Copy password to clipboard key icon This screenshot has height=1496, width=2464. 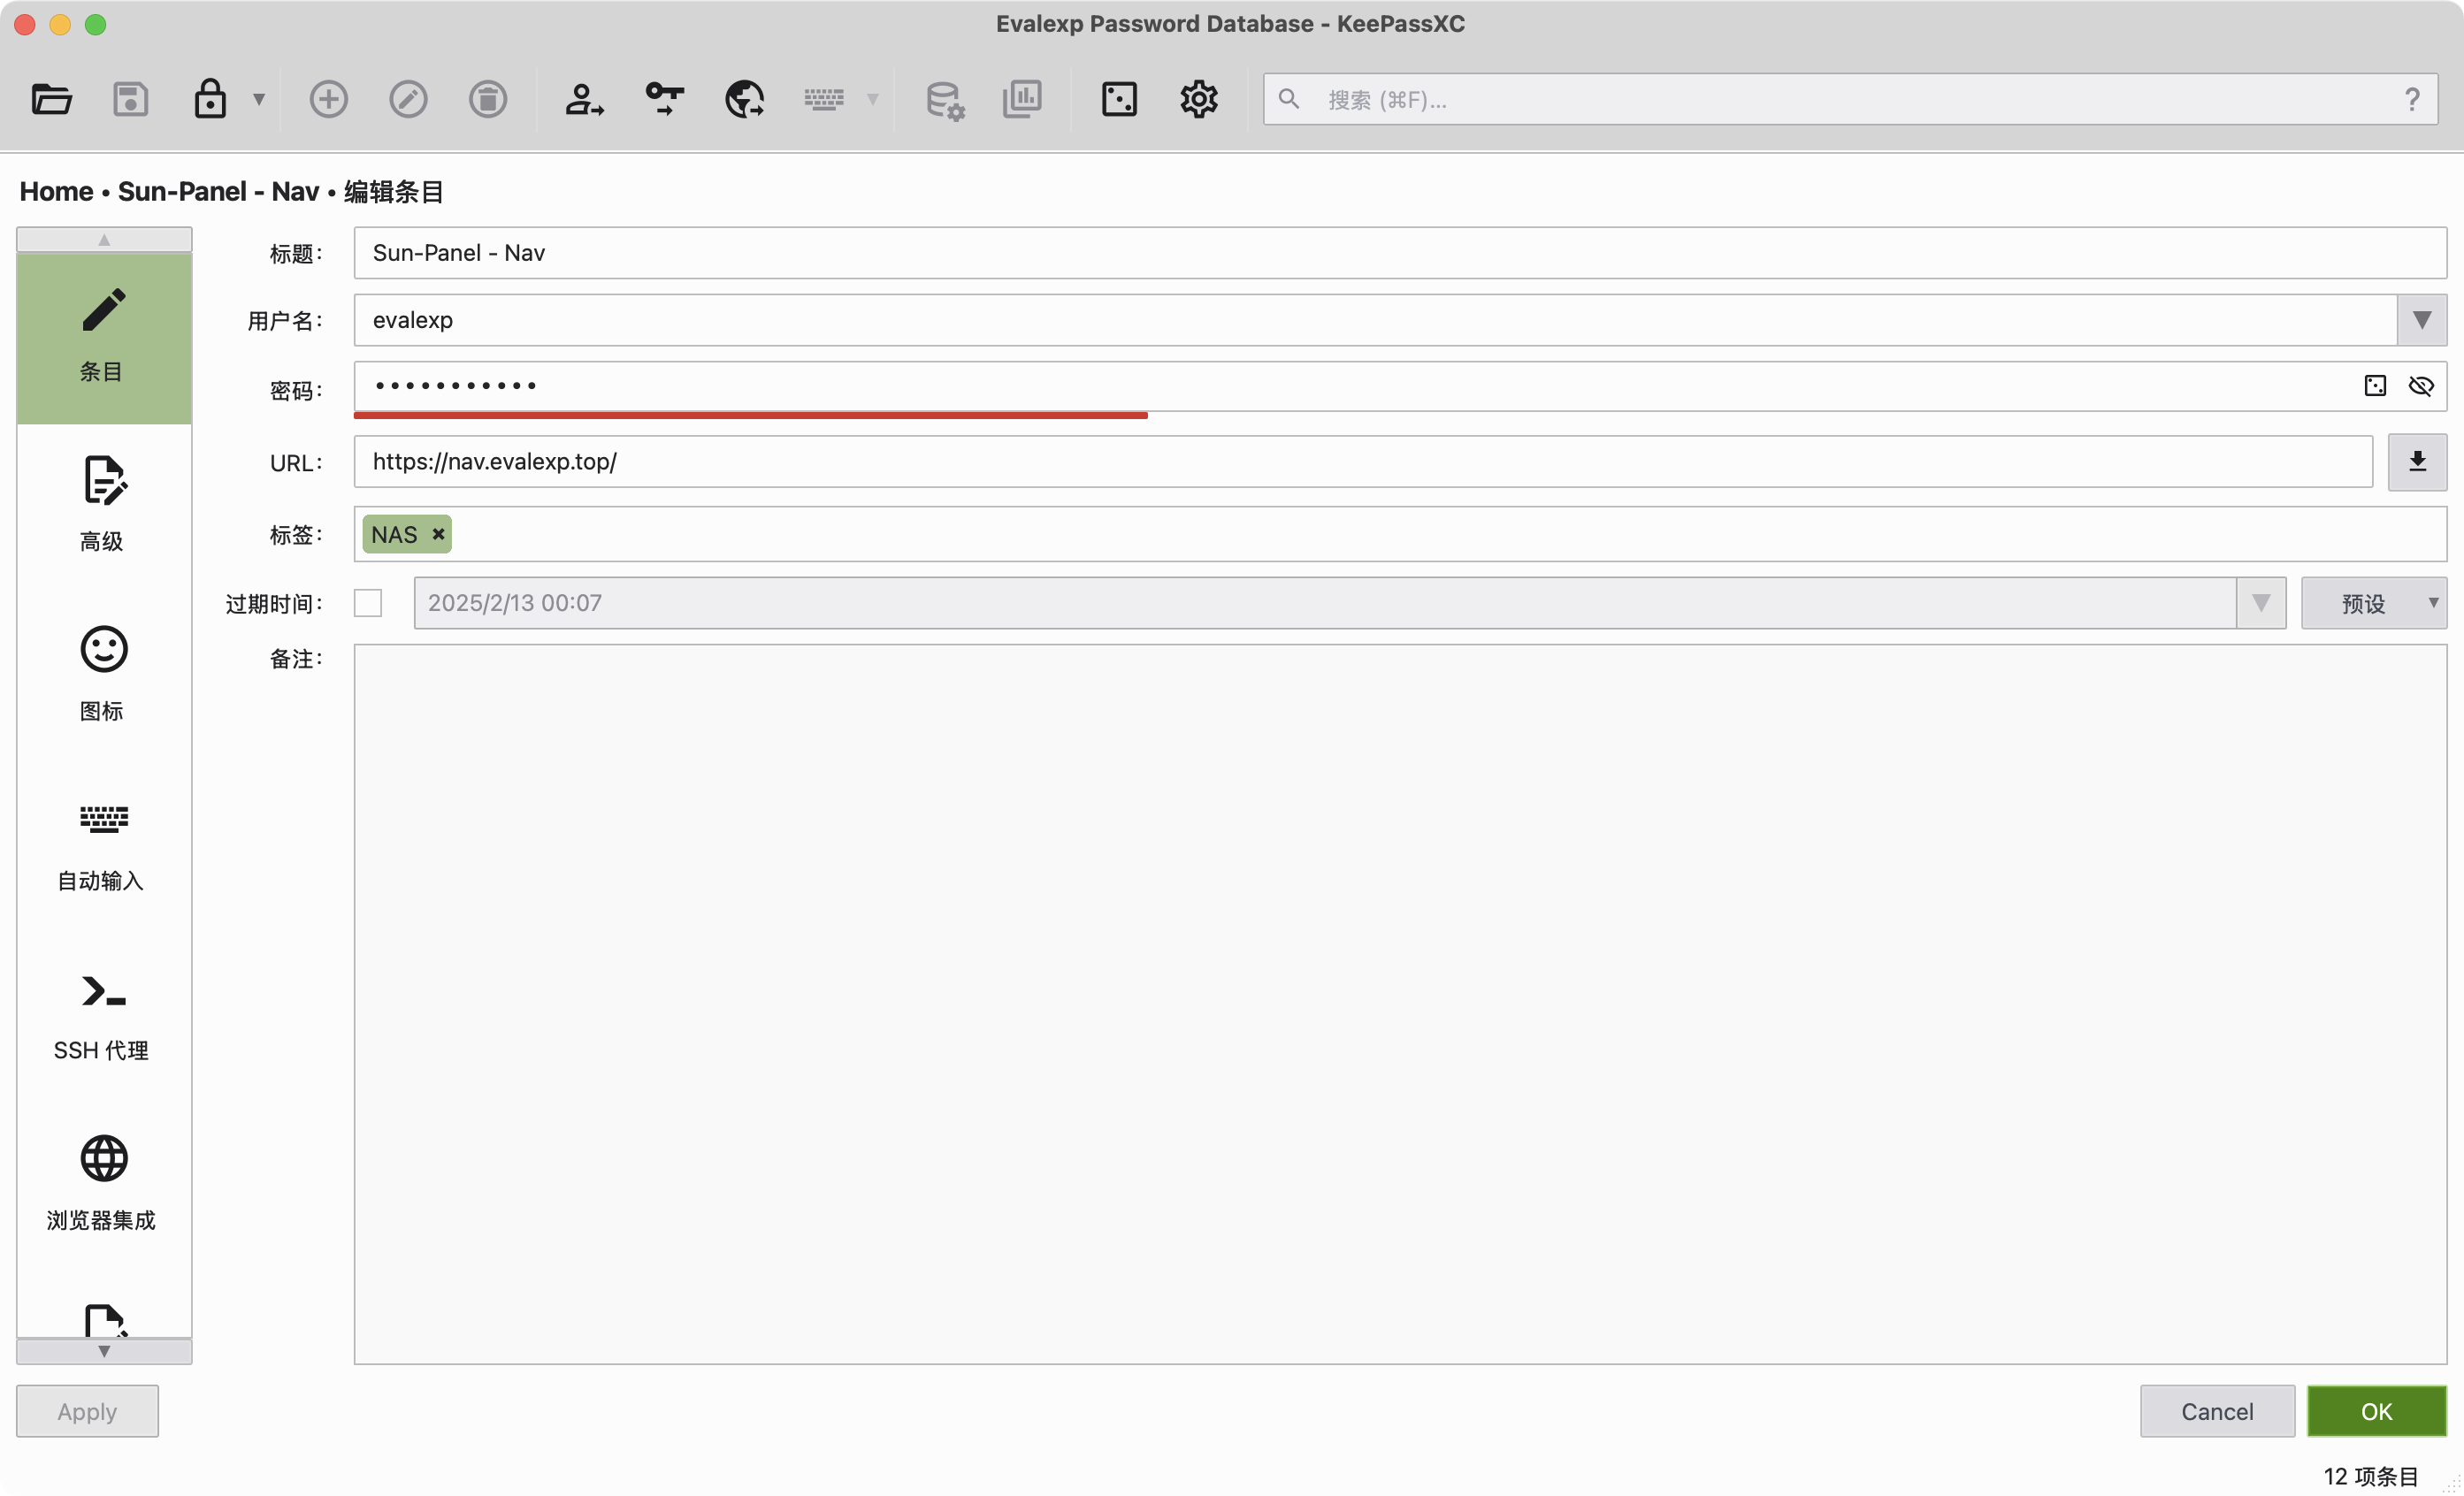(x=664, y=99)
